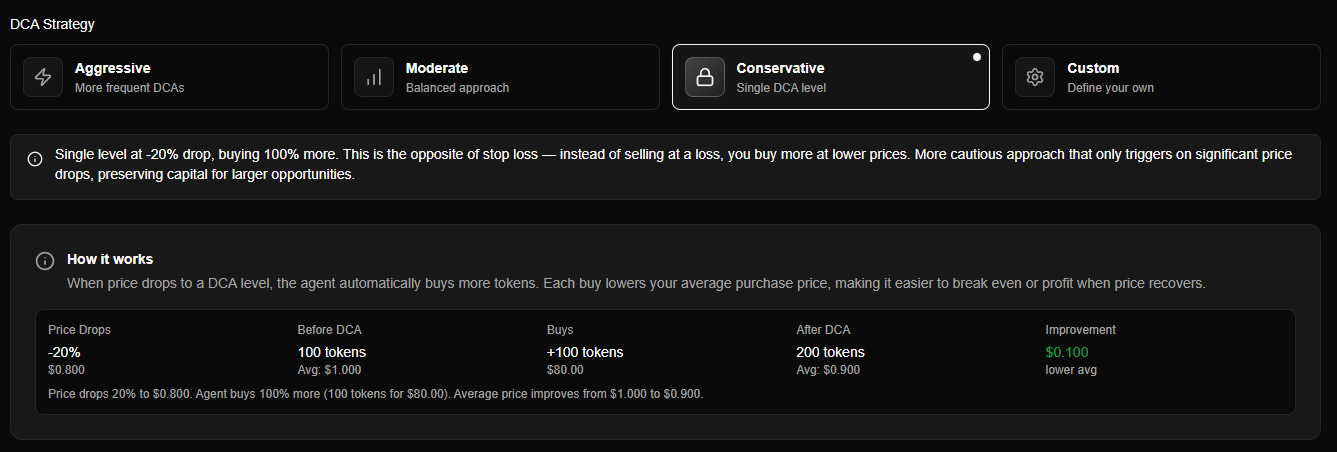Click the Conservative padlock icon
Screen dimensions: 1337x452
[x=705, y=77]
